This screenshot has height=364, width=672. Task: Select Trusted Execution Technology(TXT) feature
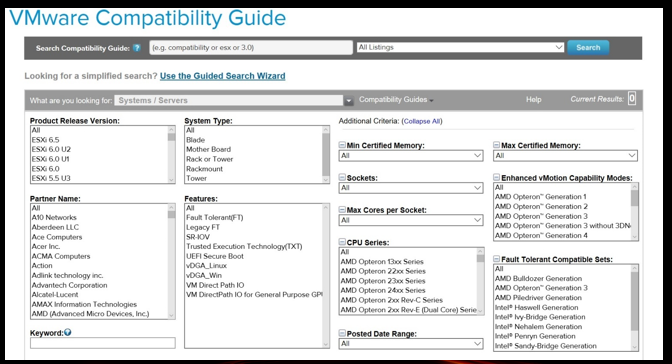(244, 246)
